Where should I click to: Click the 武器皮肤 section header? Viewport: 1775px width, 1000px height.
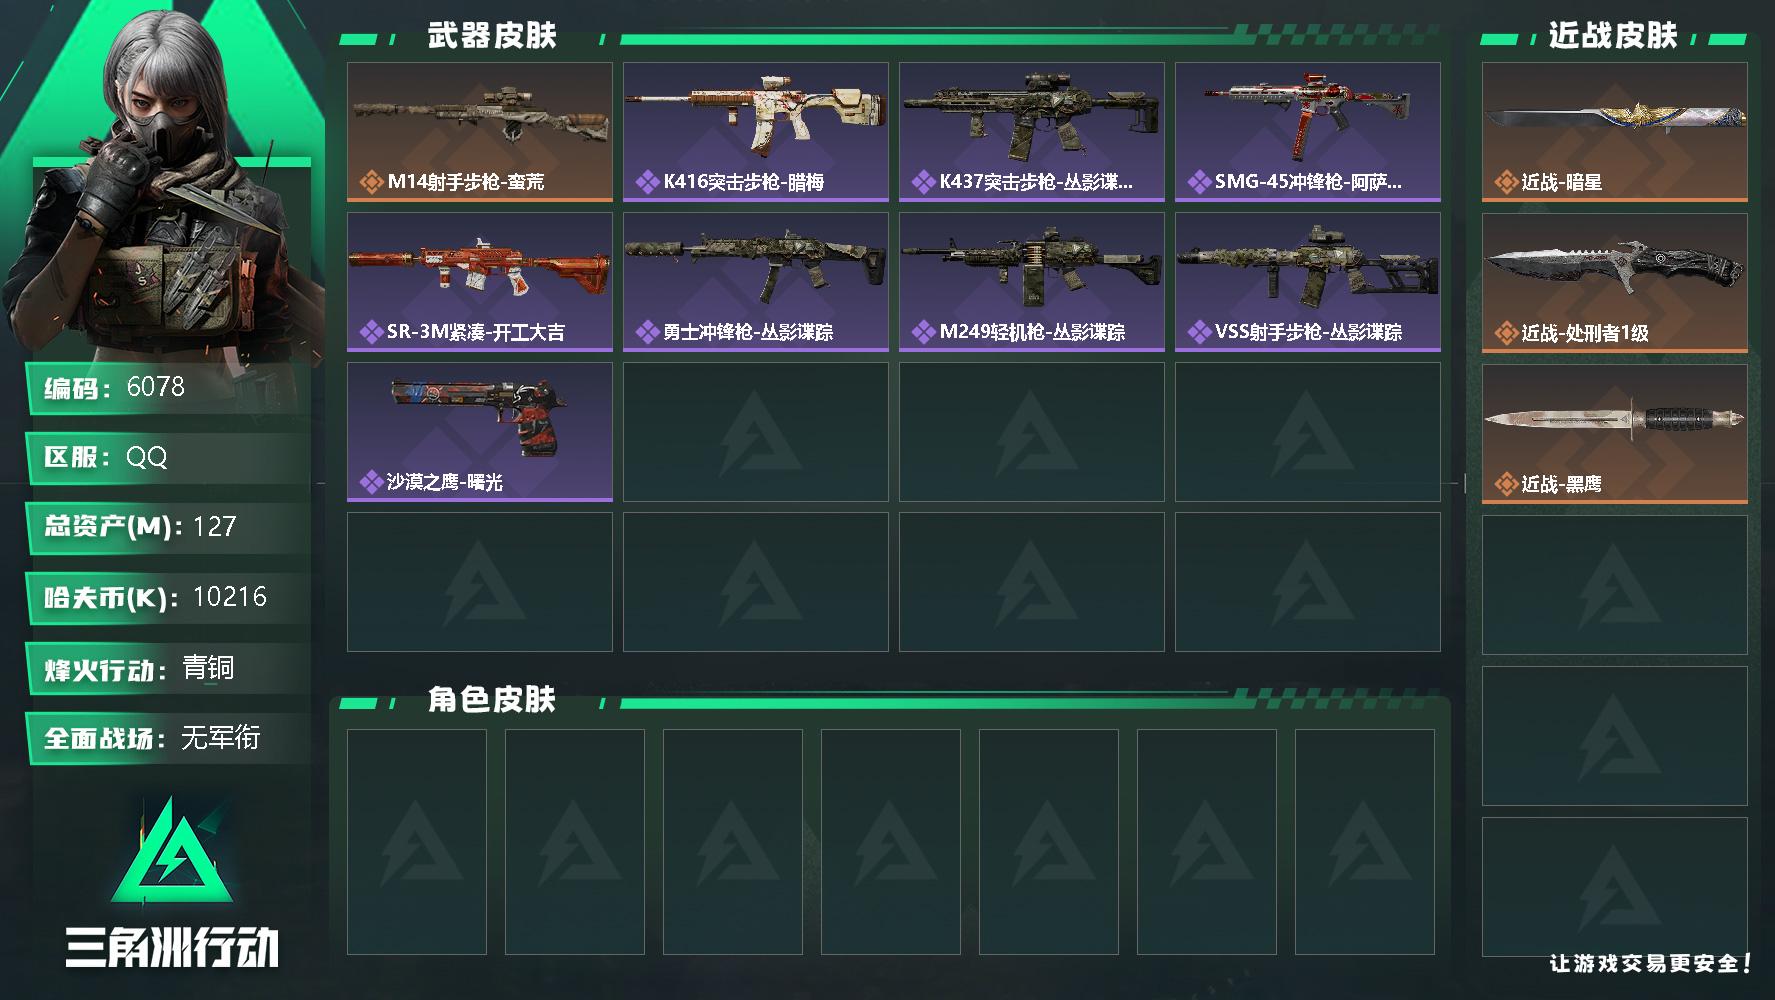point(491,36)
